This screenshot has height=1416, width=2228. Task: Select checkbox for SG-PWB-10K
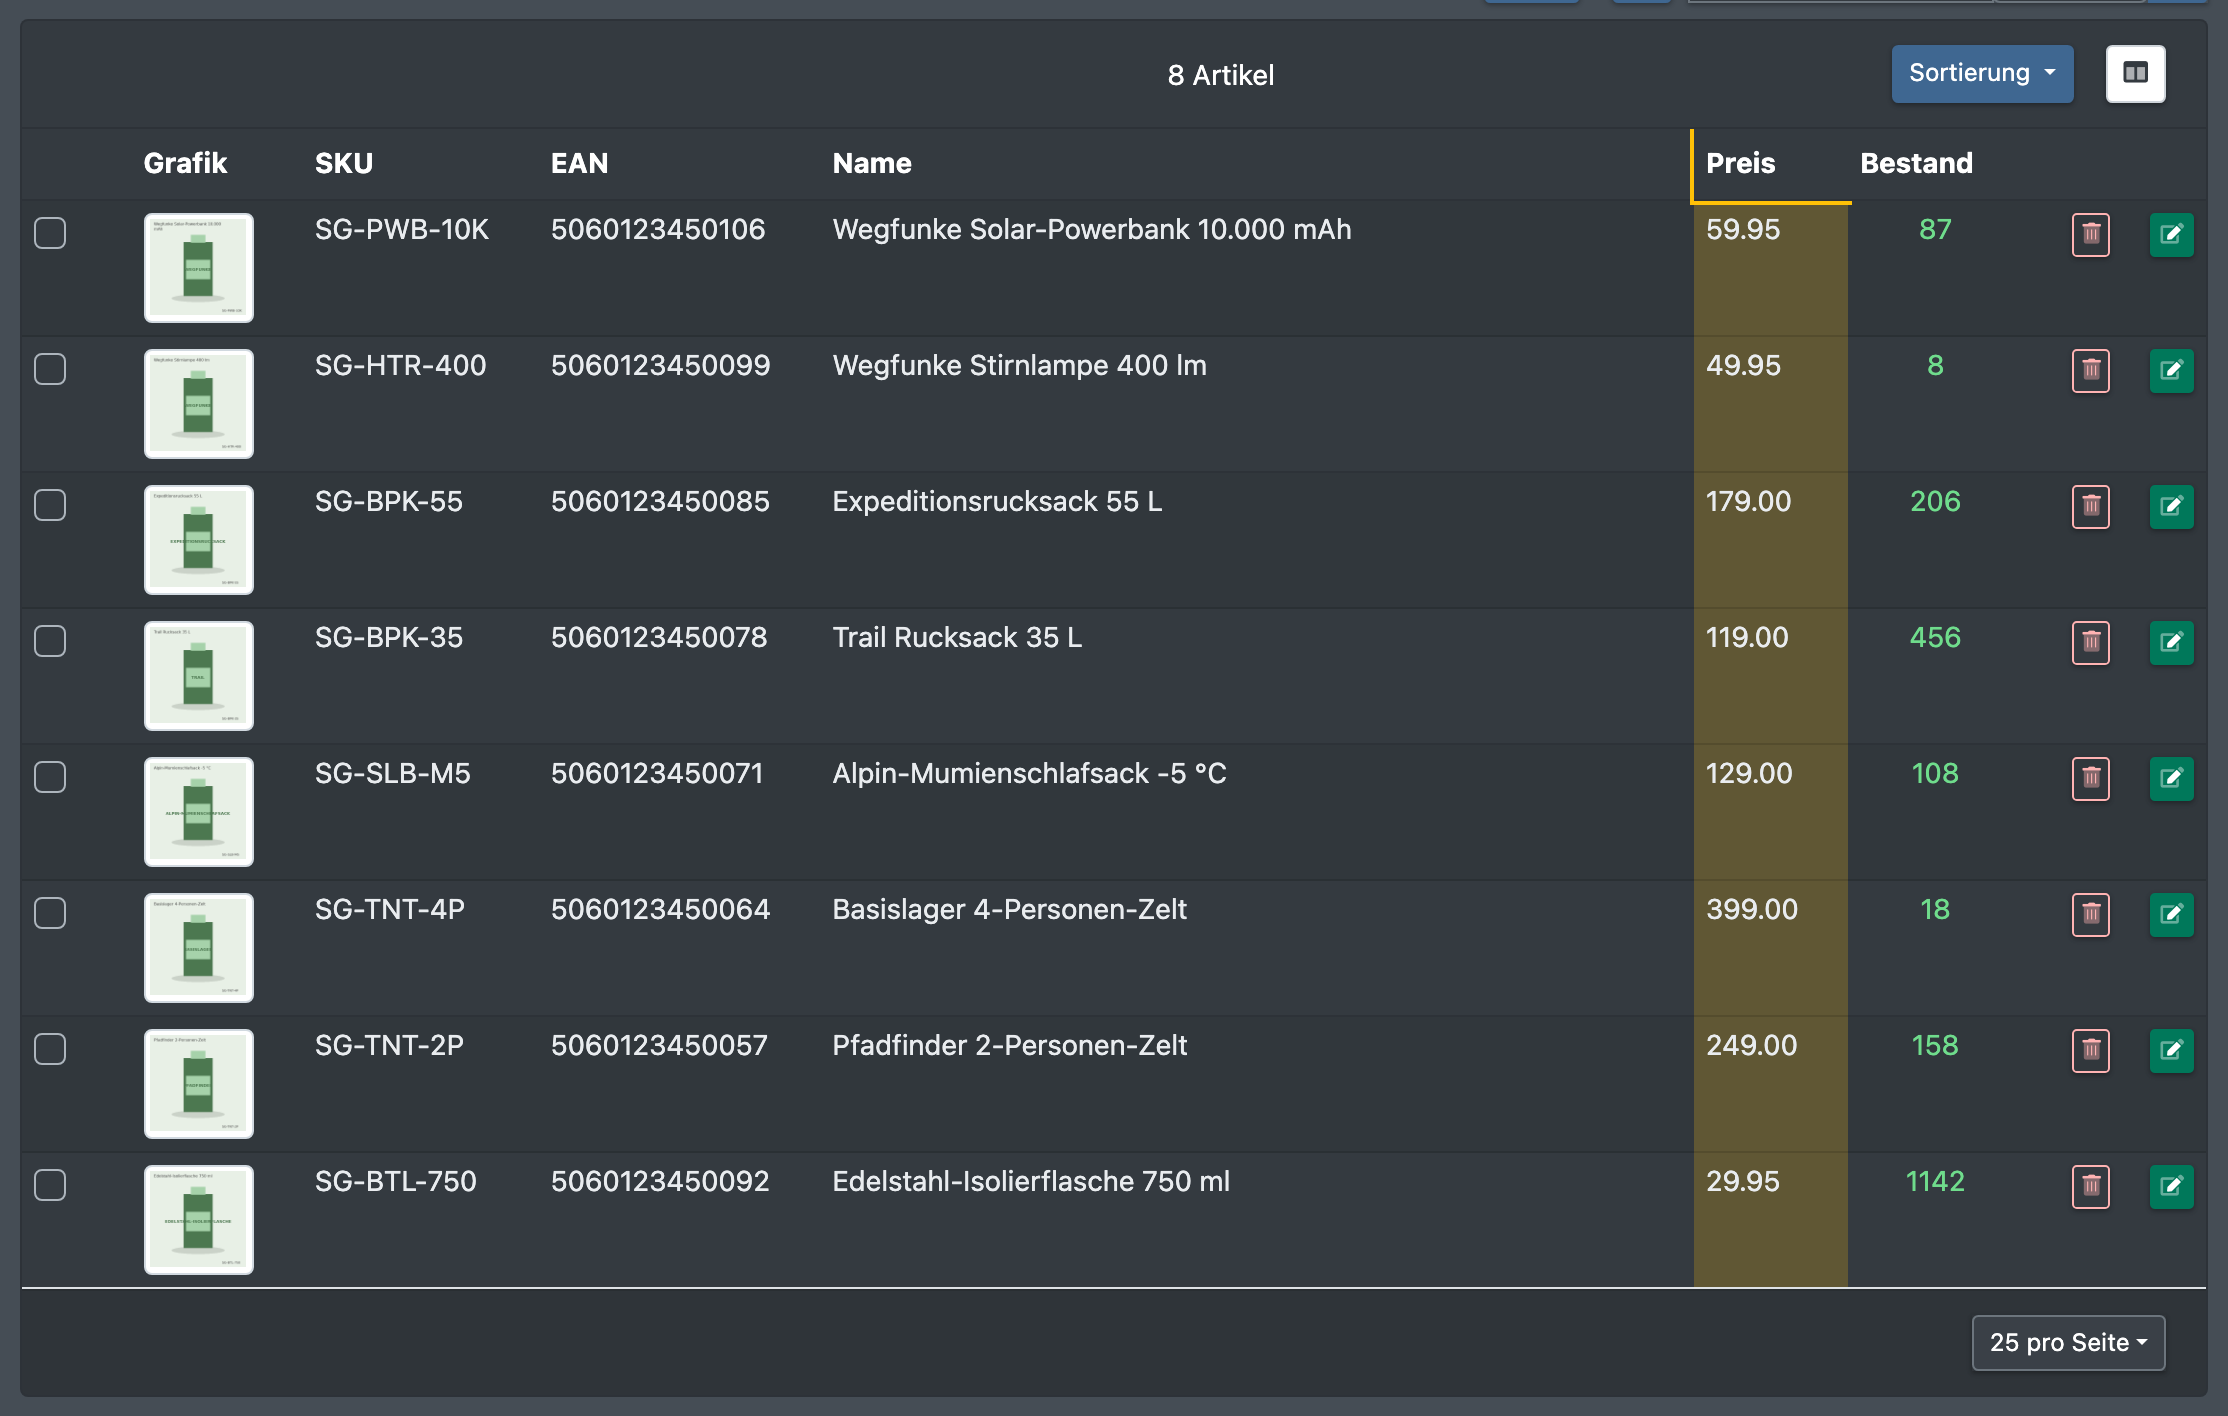[x=50, y=233]
